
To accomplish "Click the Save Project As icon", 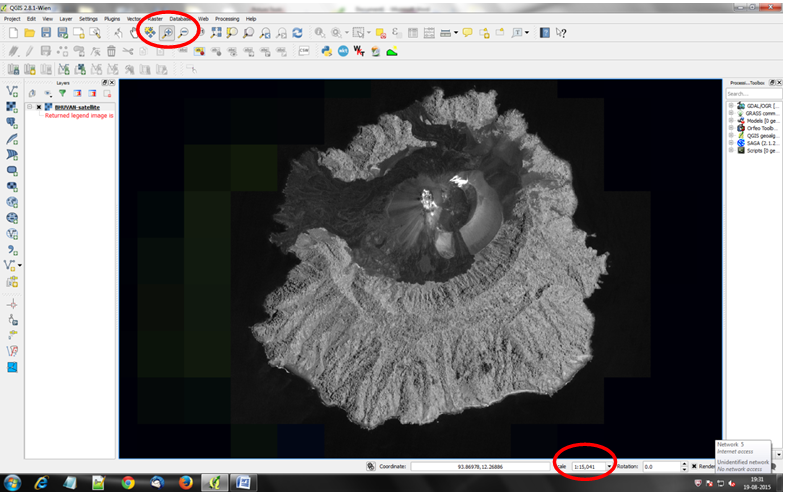I will coord(62,33).
